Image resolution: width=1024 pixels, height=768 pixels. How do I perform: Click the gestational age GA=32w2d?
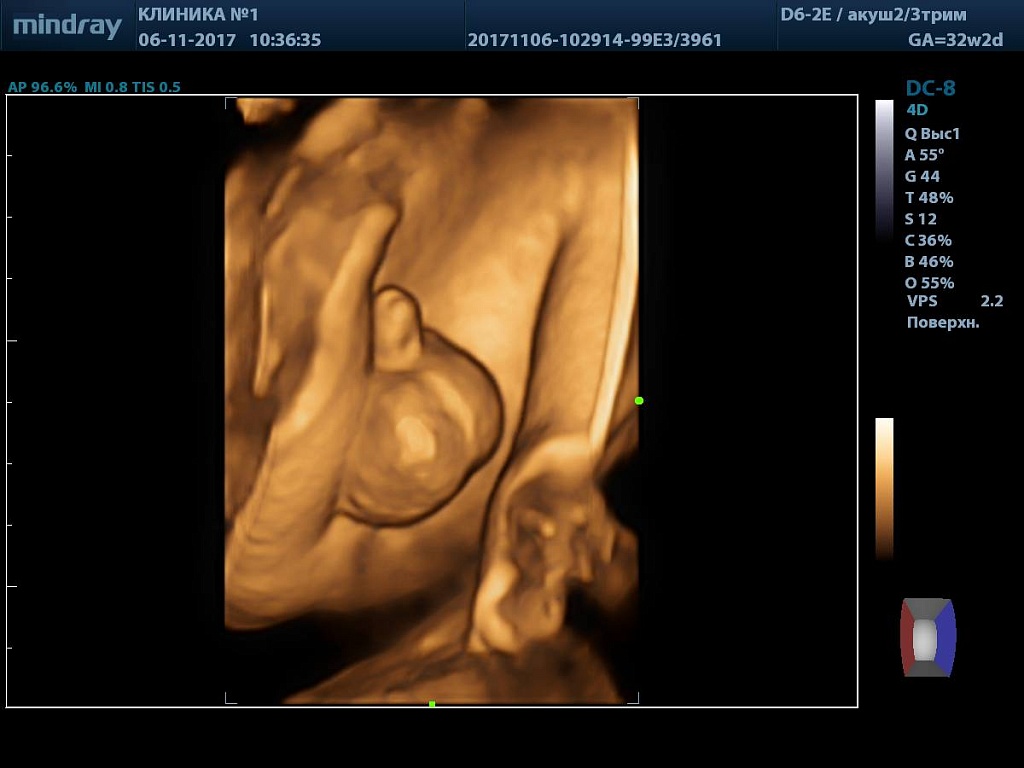[955, 40]
